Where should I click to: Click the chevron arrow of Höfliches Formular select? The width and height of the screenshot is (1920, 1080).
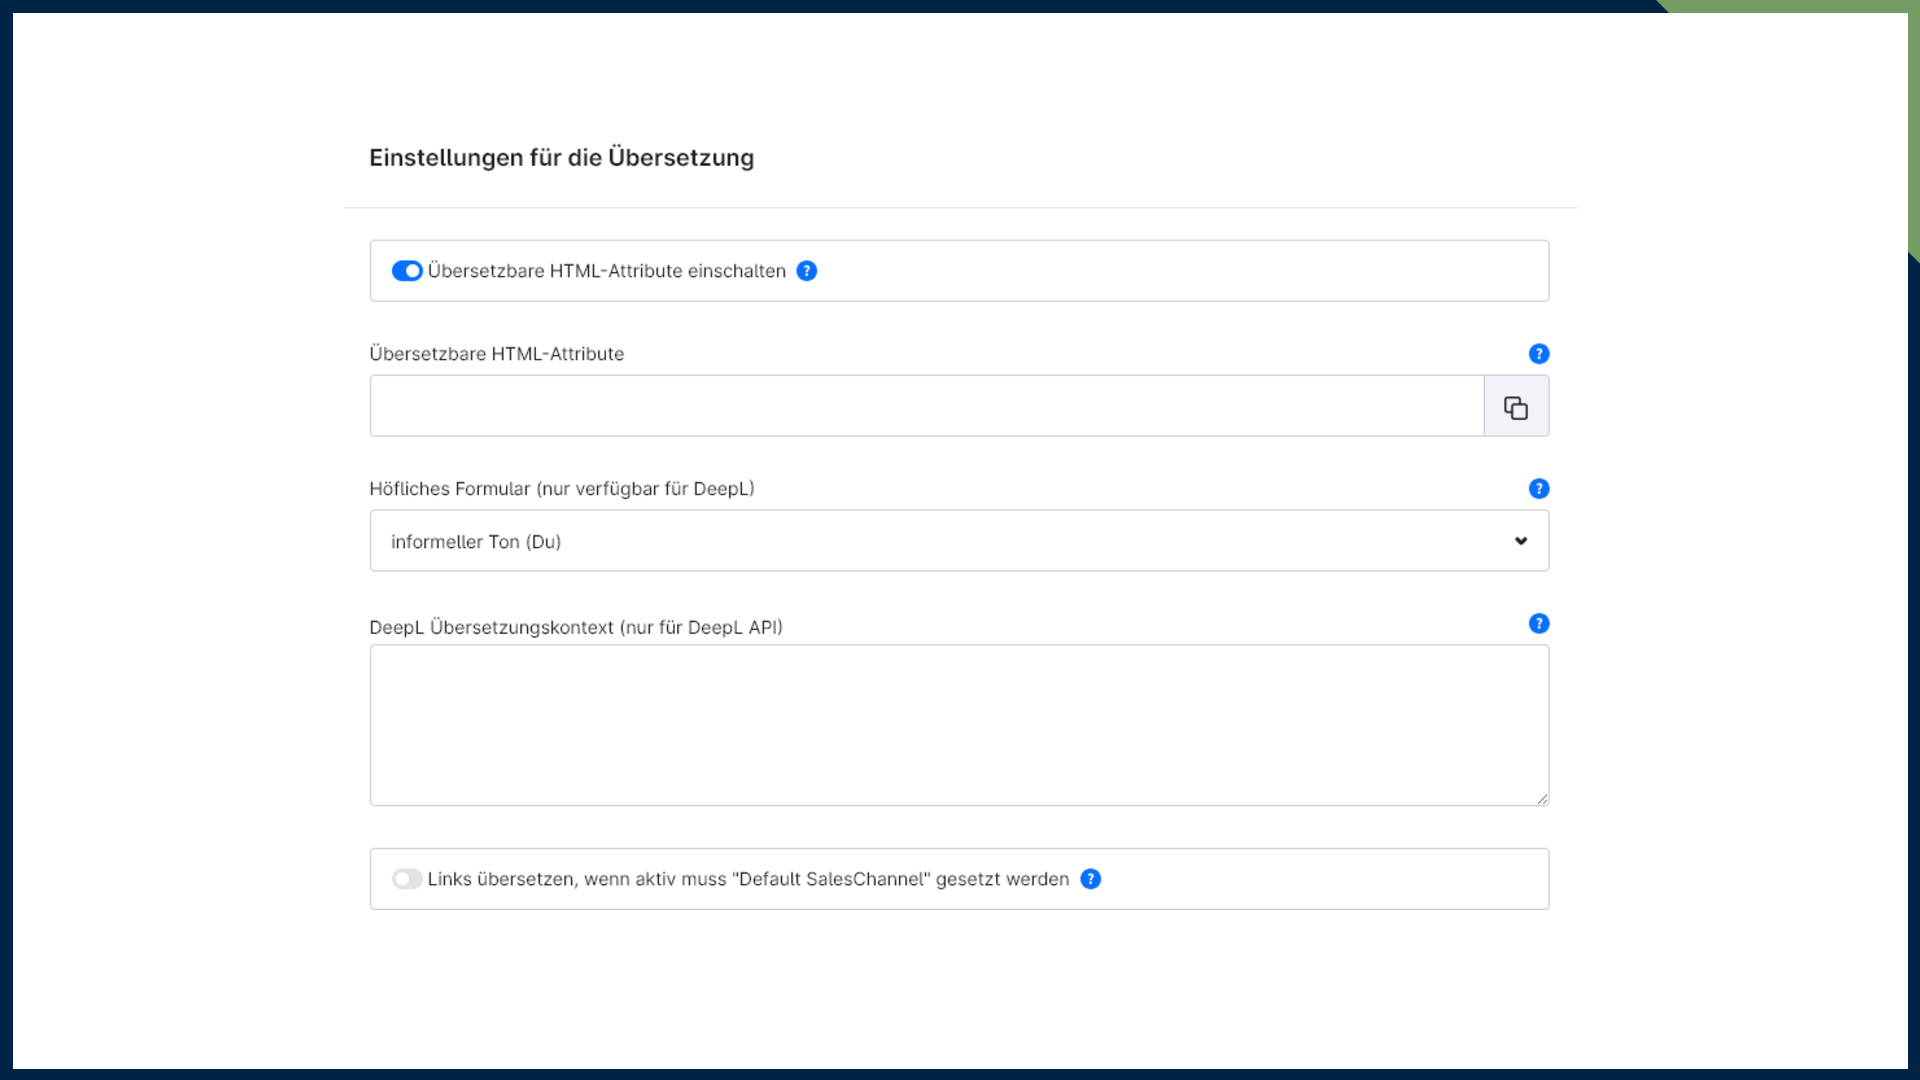(1521, 541)
